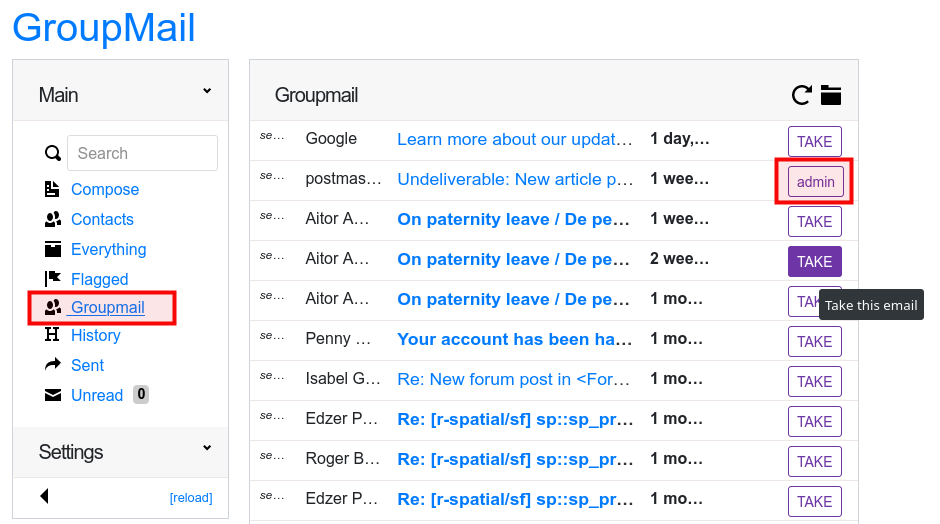Select Groupmail in the sidebar
The height and width of the screenshot is (524, 940).
pos(107,308)
